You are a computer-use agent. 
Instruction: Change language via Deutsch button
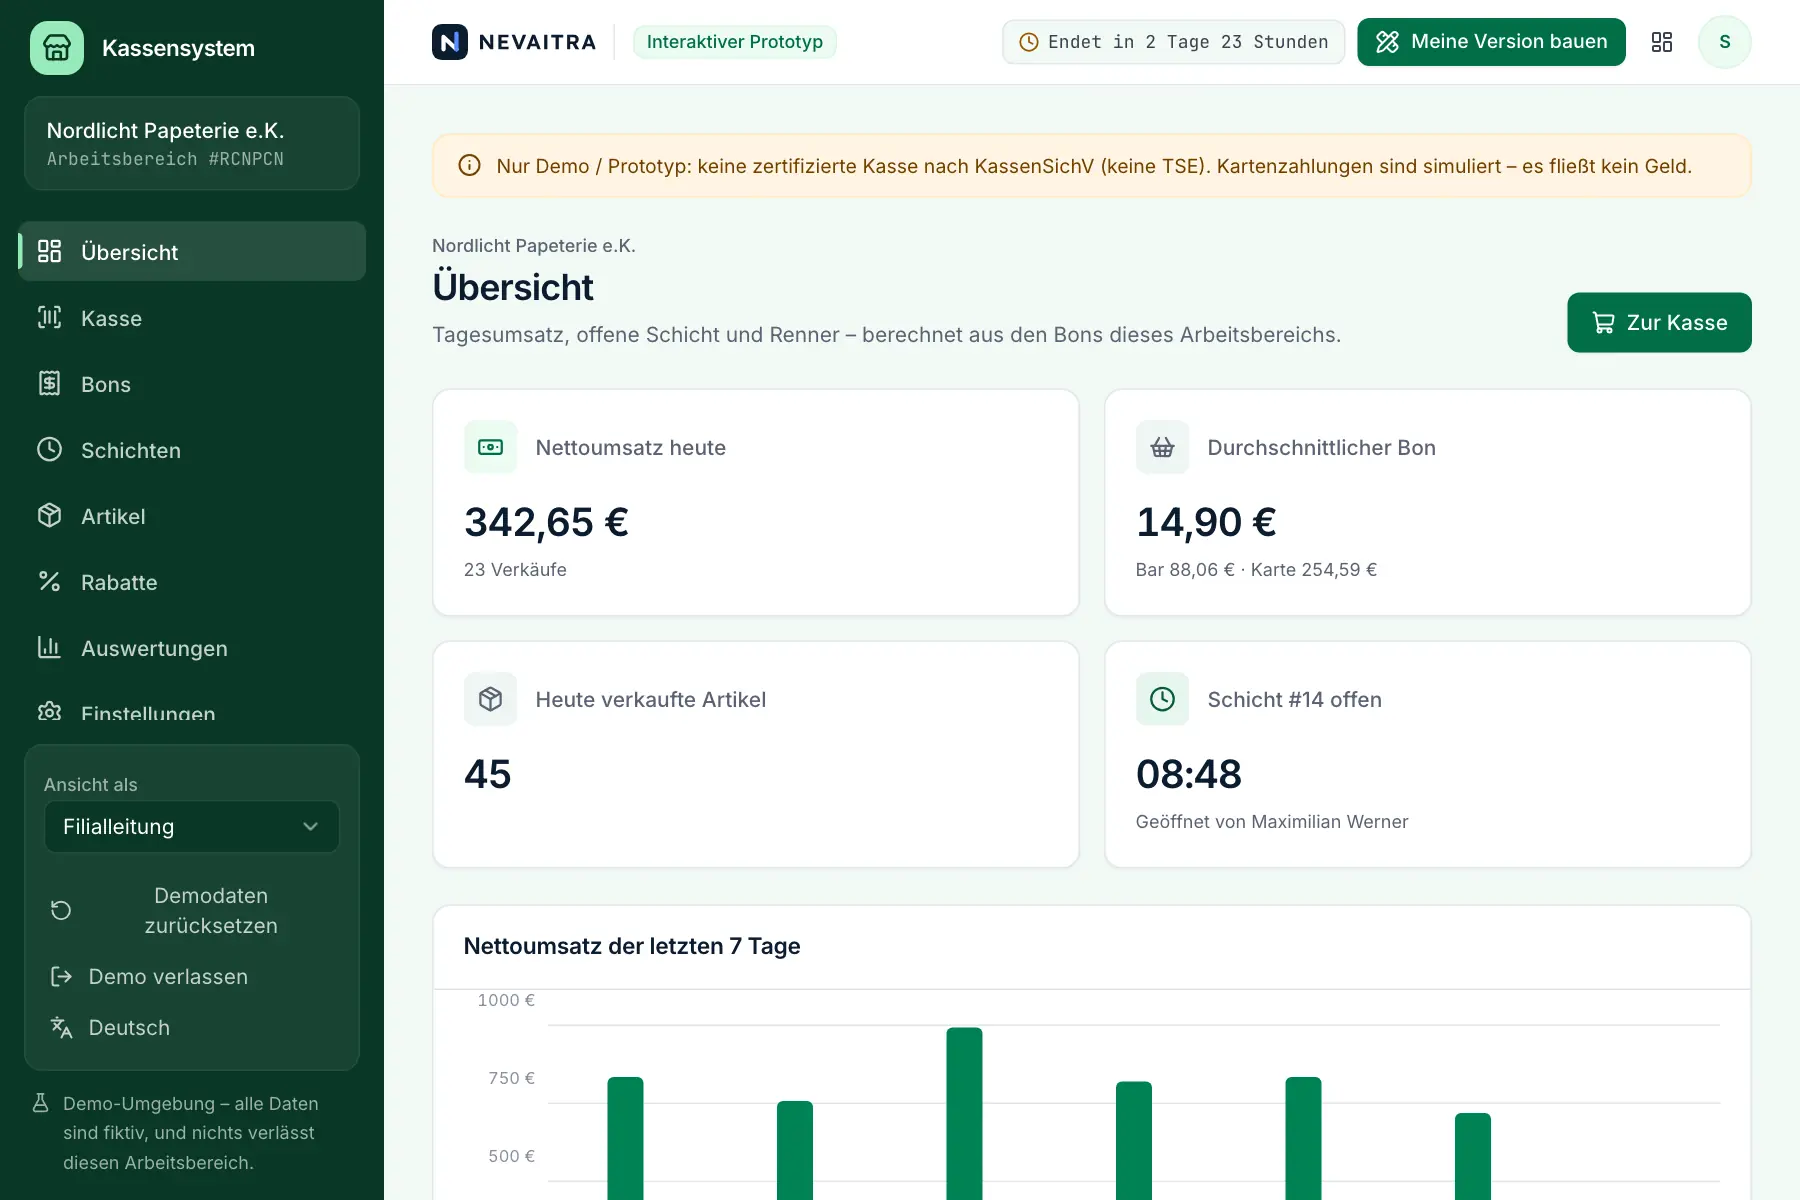(x=192, y=1027)
